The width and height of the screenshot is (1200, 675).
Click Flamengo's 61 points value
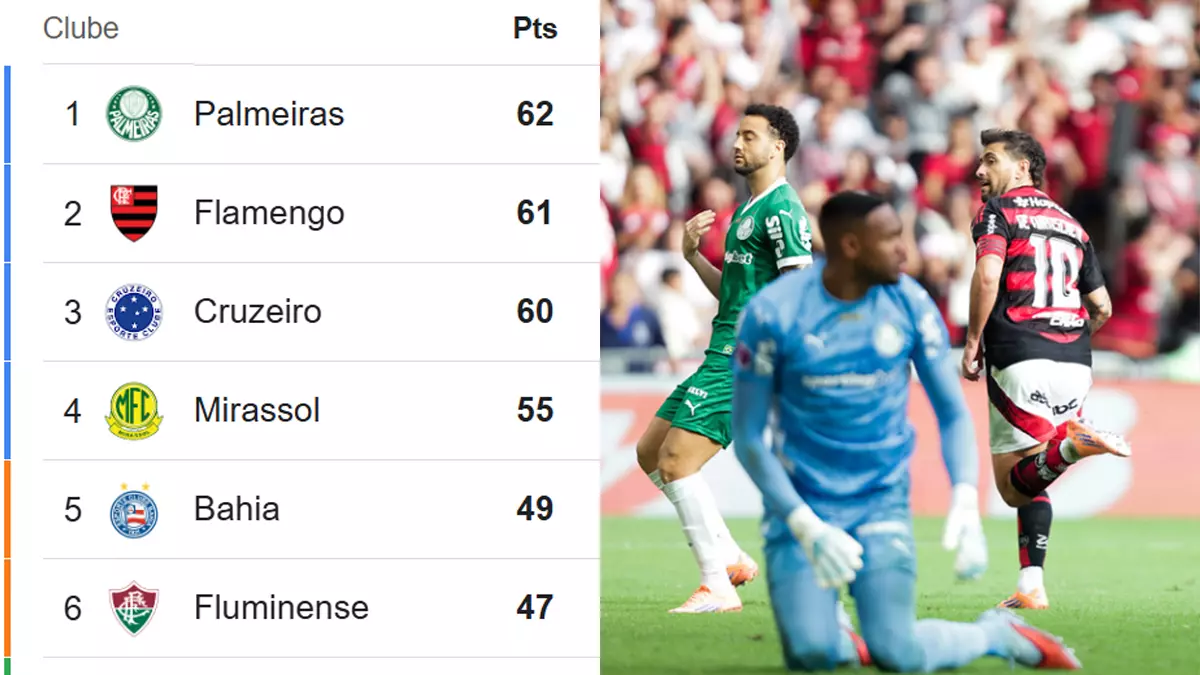[535, 213]
